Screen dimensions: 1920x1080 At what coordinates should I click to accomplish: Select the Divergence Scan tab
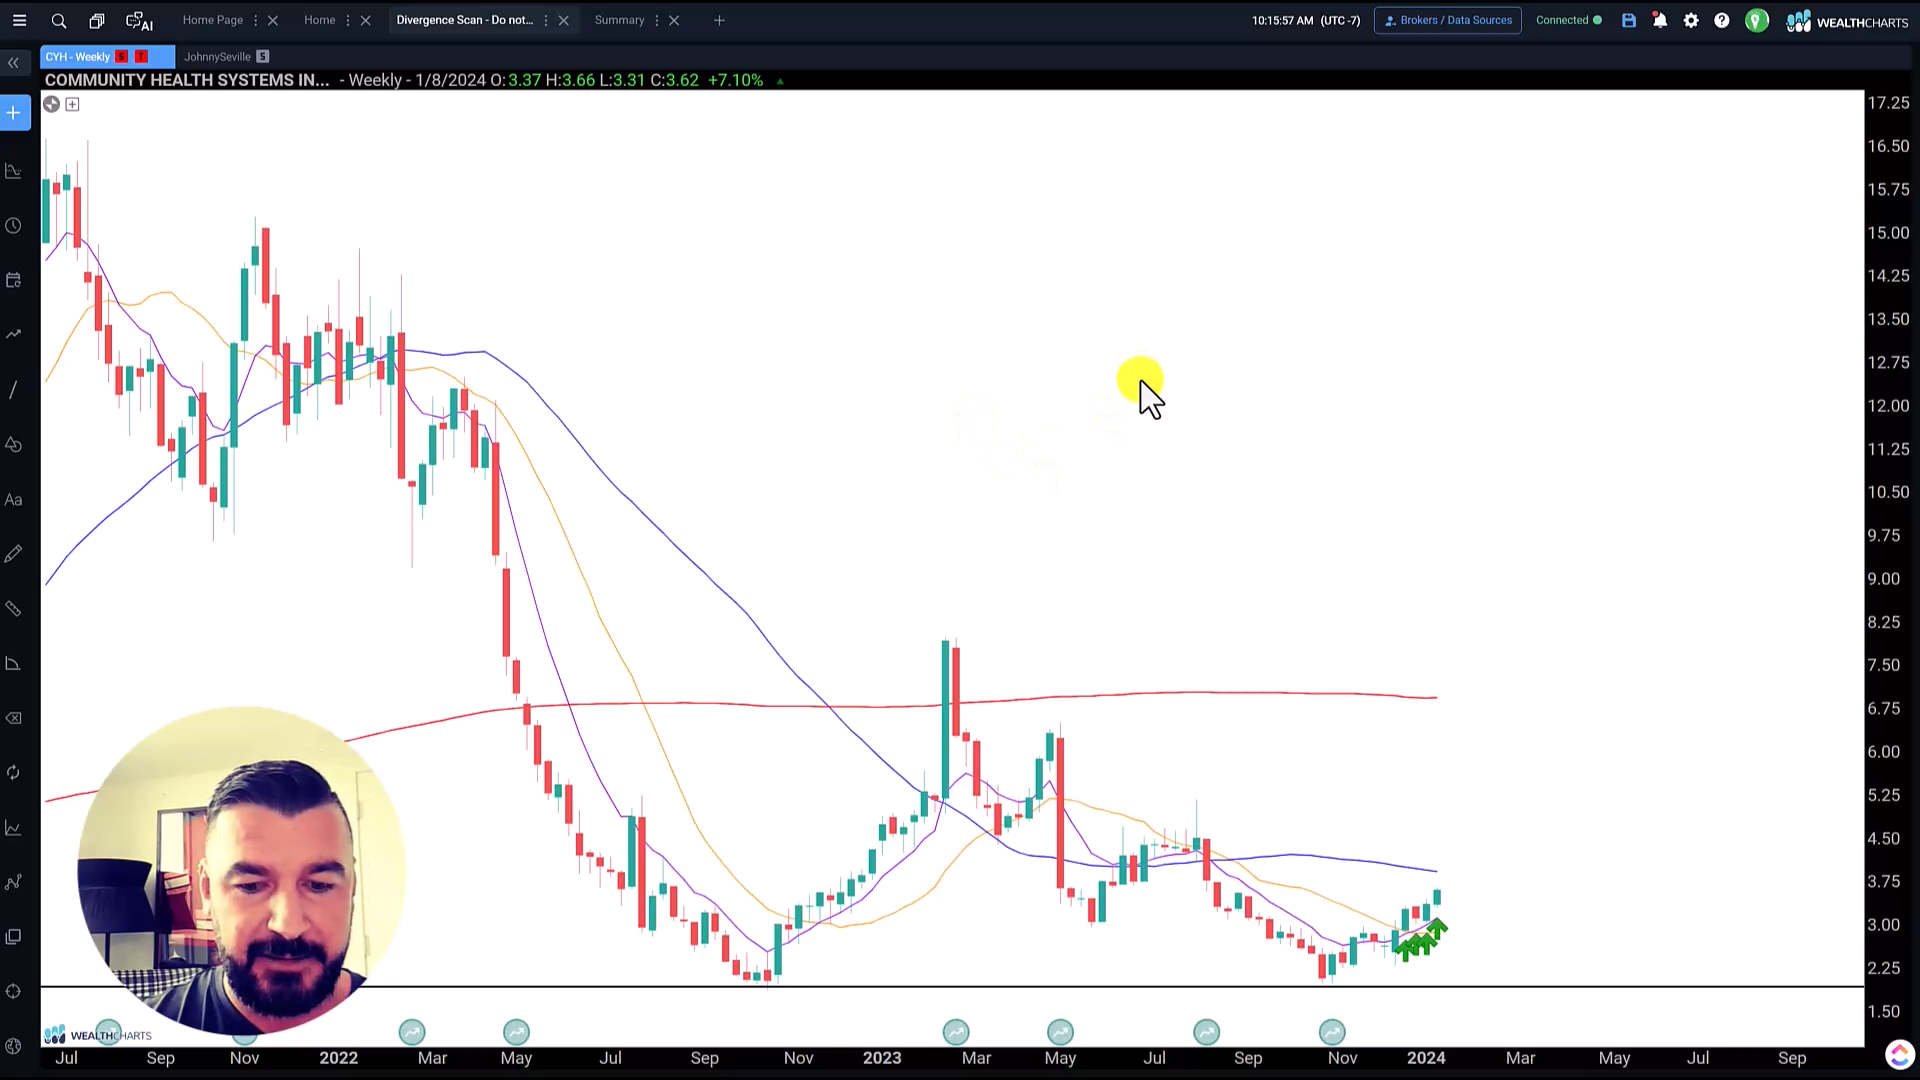pyautogui.click(x=464, y=20)
